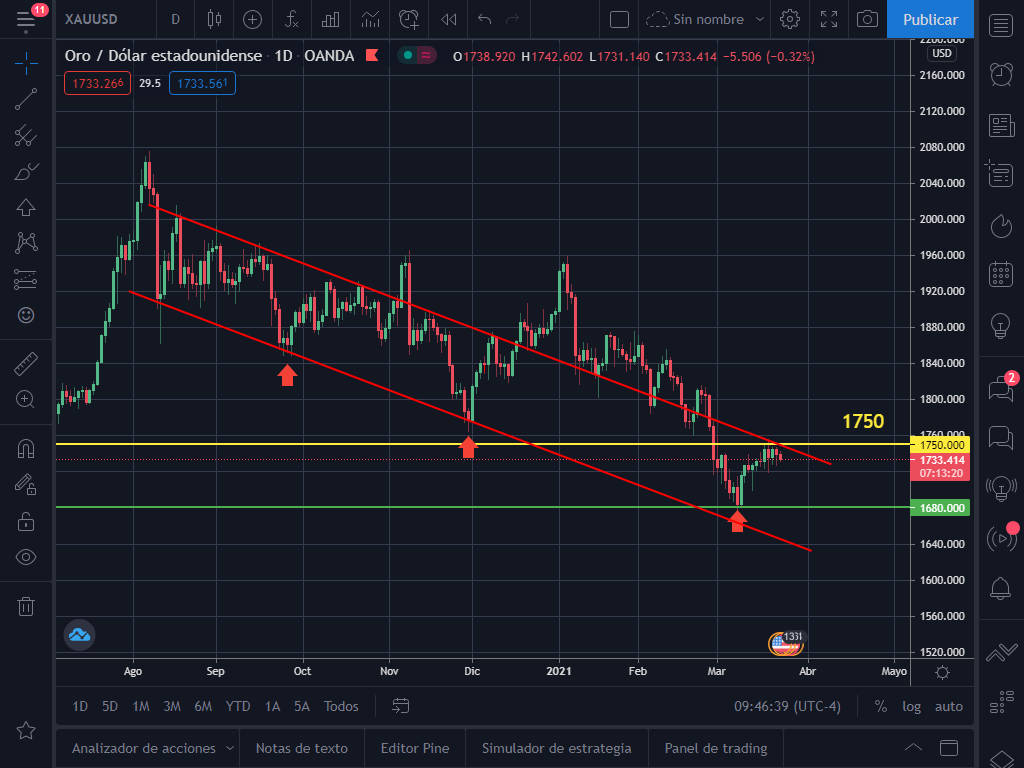Select the YTD time range
Viewport: 1024px width, 768px height.
tap(238, 706)
